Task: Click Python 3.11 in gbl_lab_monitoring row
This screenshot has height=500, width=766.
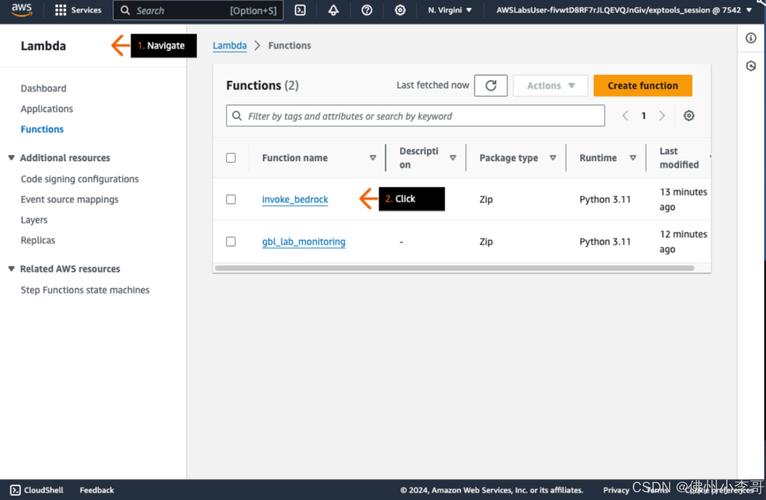Action: click(x=605, y=241)
